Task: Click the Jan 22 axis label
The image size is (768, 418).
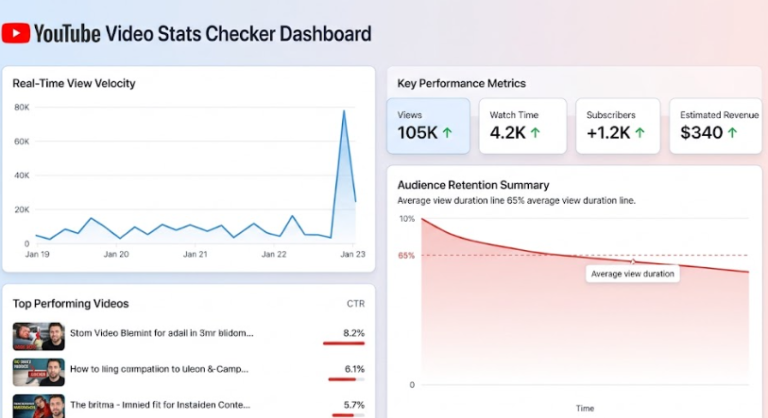Action: click(x=274, y=254)
